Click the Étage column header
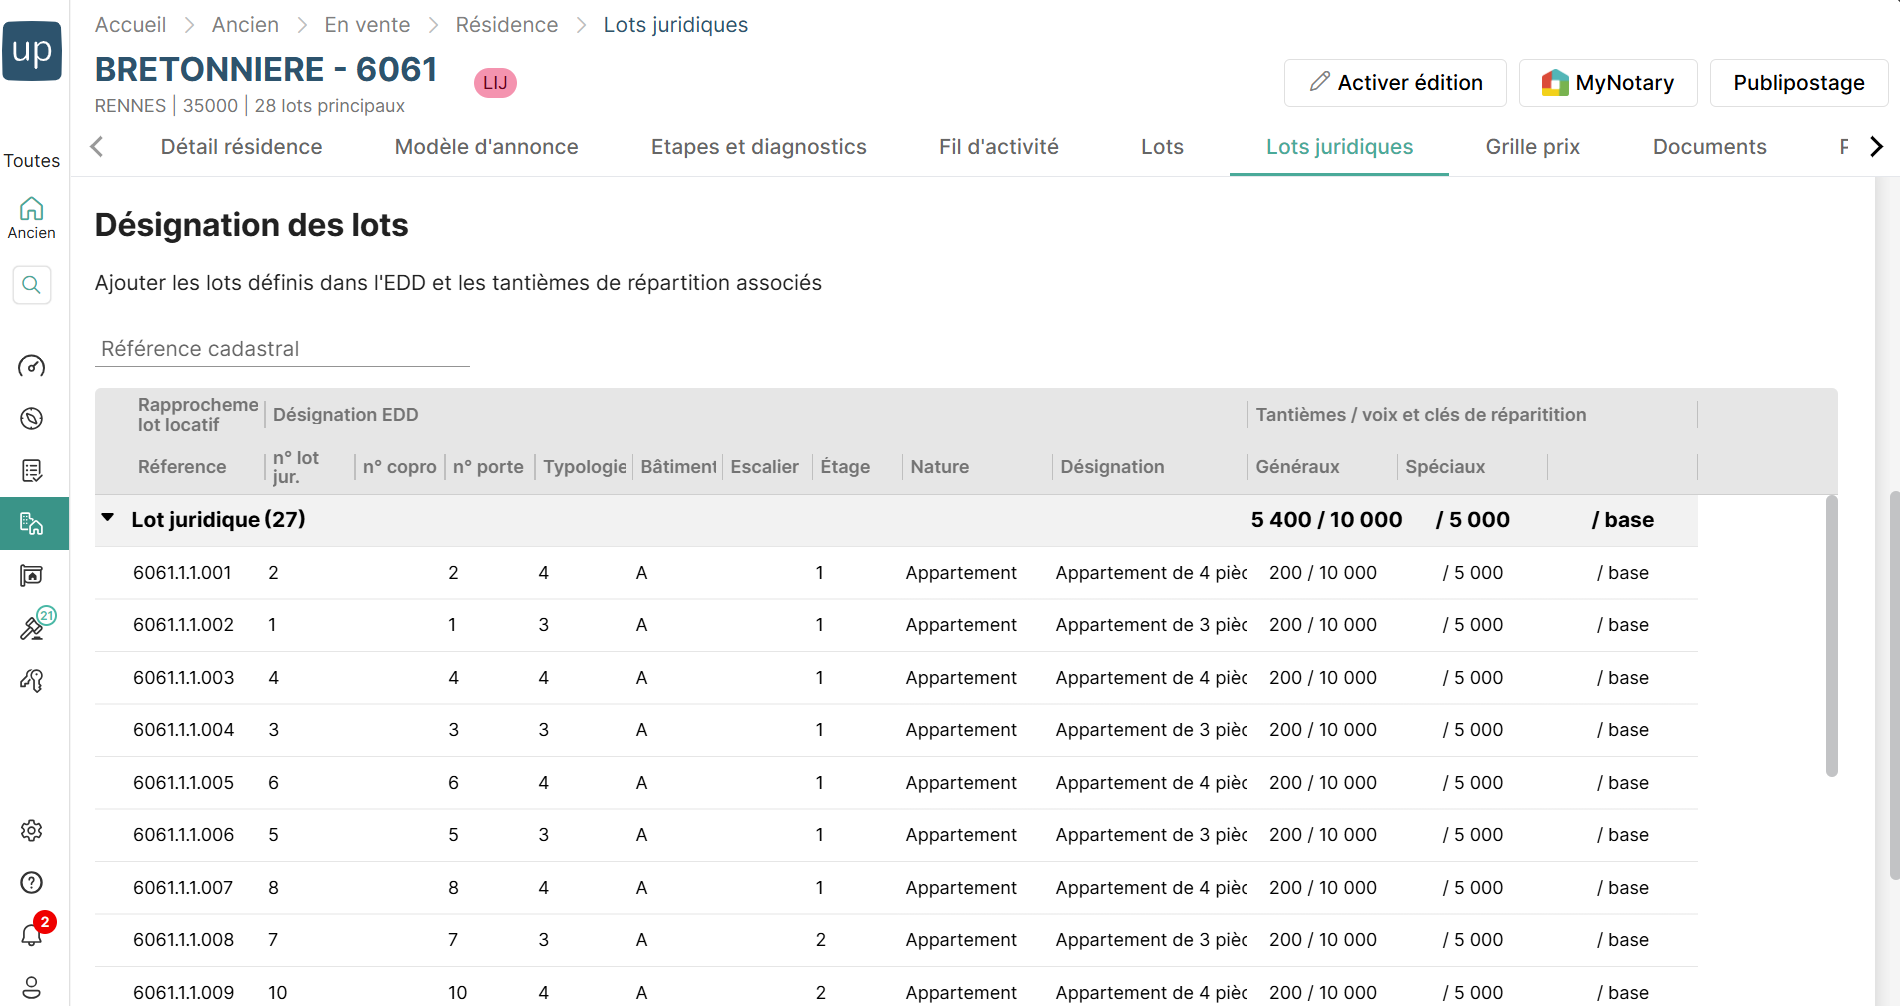 tap(845, 467)
